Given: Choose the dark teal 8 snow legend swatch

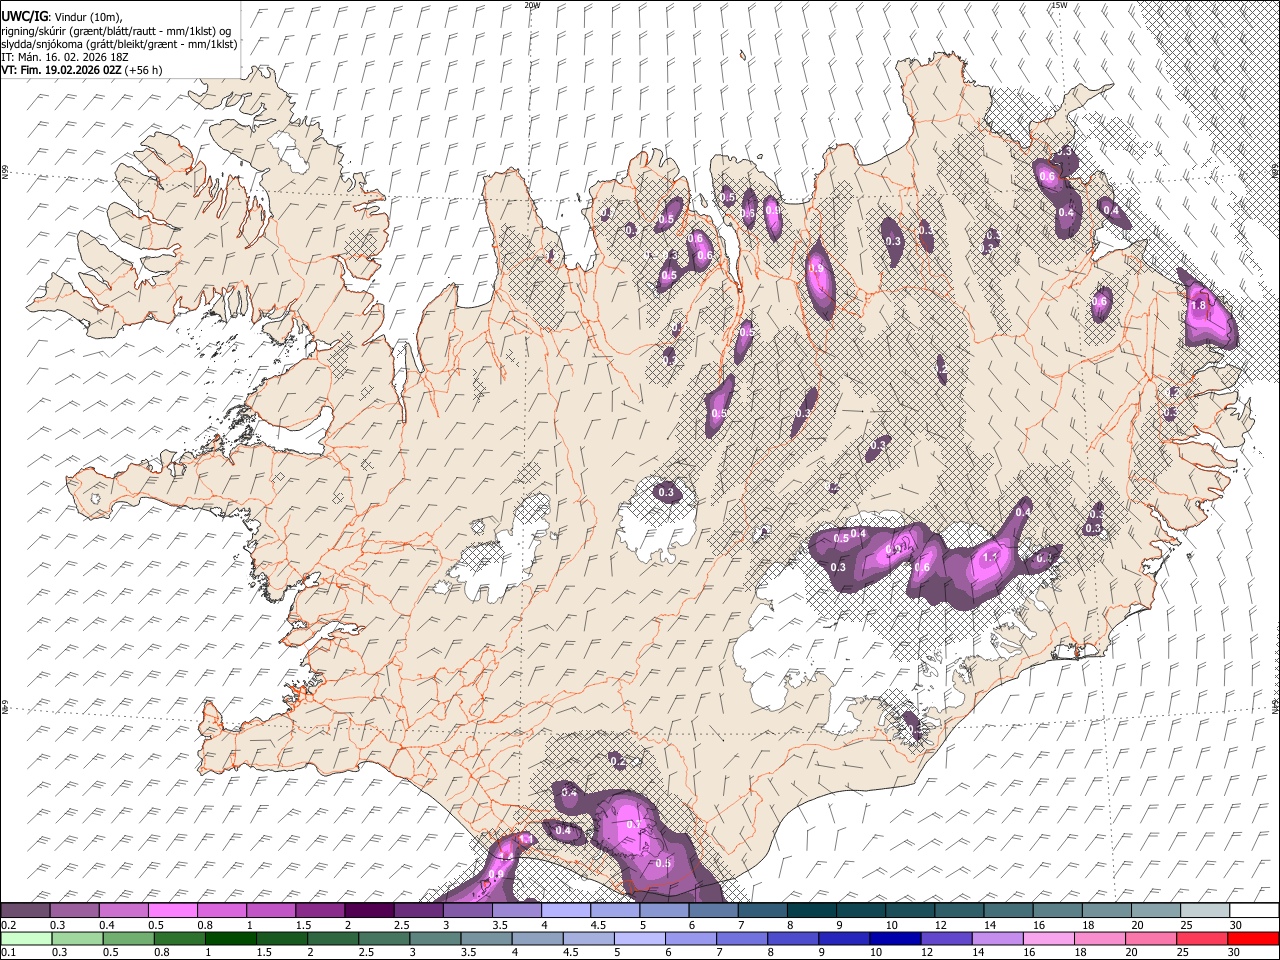Looking at the screenshot, I should 812,911.
